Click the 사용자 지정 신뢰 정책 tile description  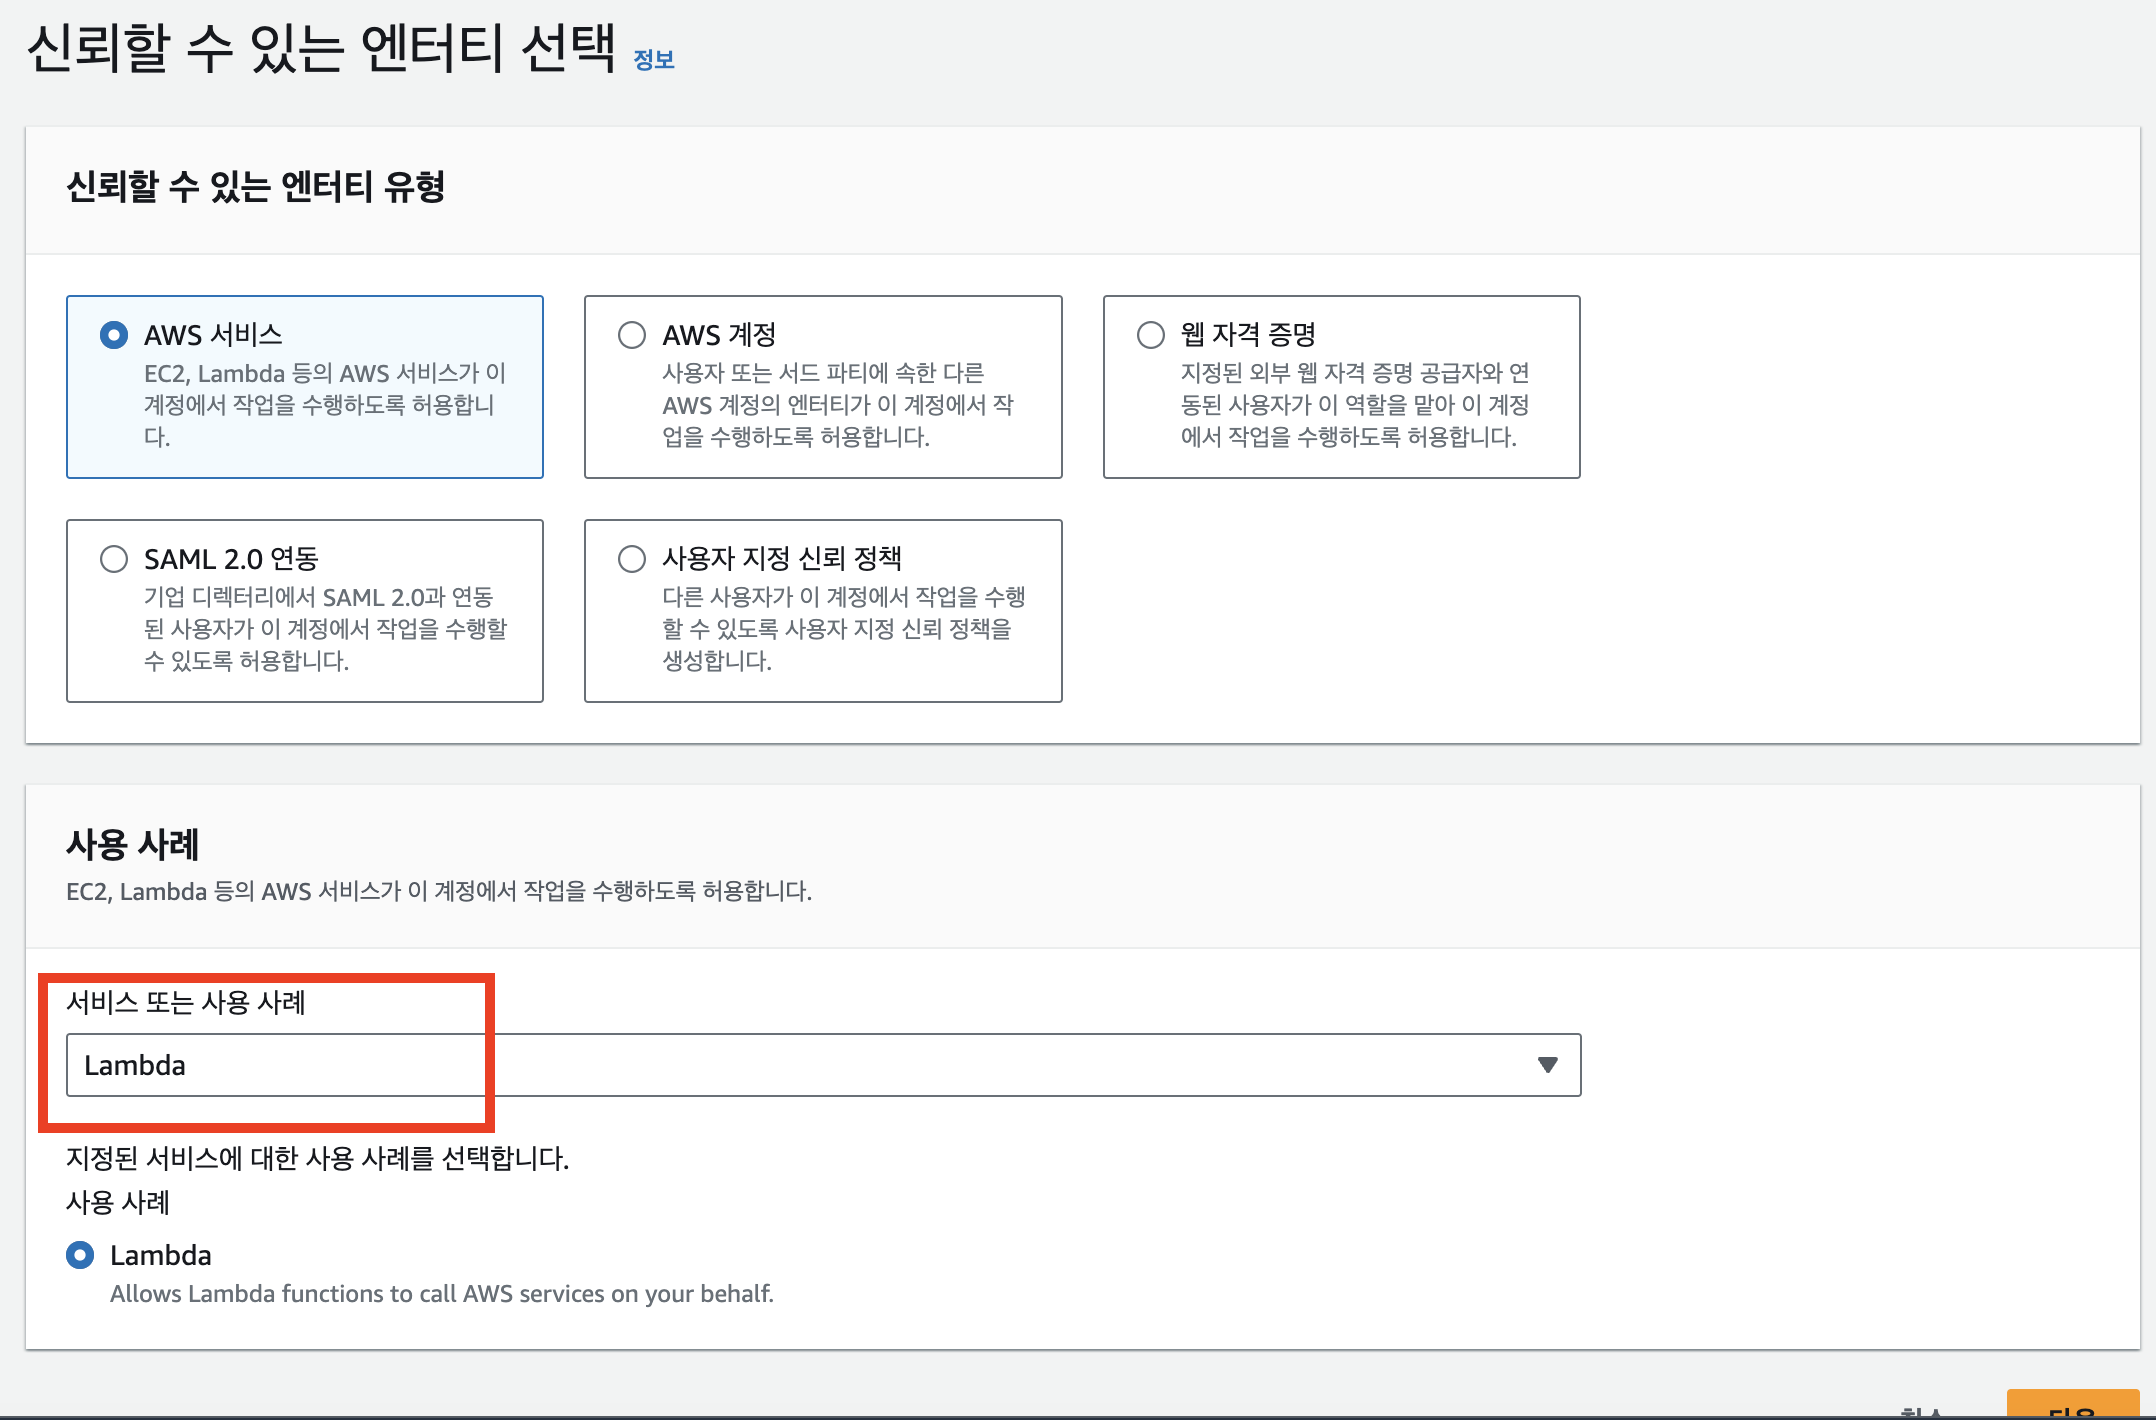coord(843,629)
